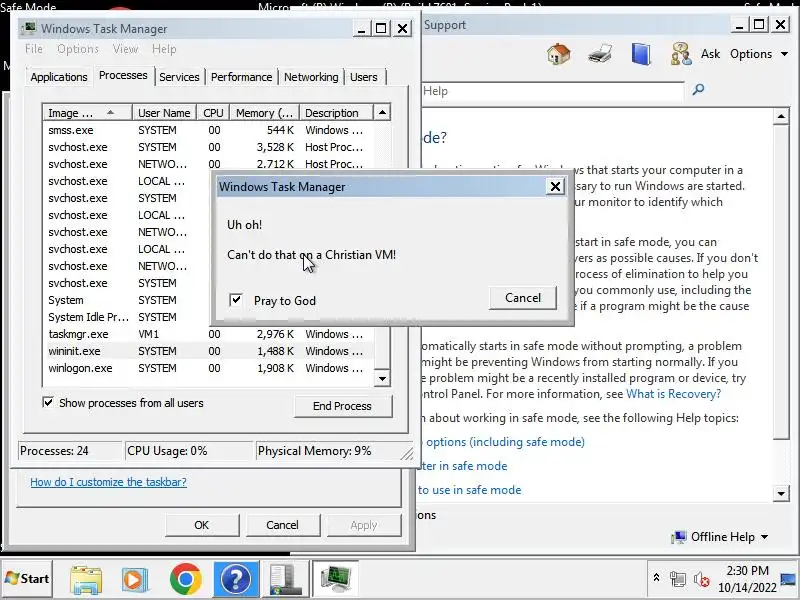The width and height of the screenshot is (800, 600).
Task: Select the System Idle Process row
Action: pyautogui.click(x=128, y=317)
